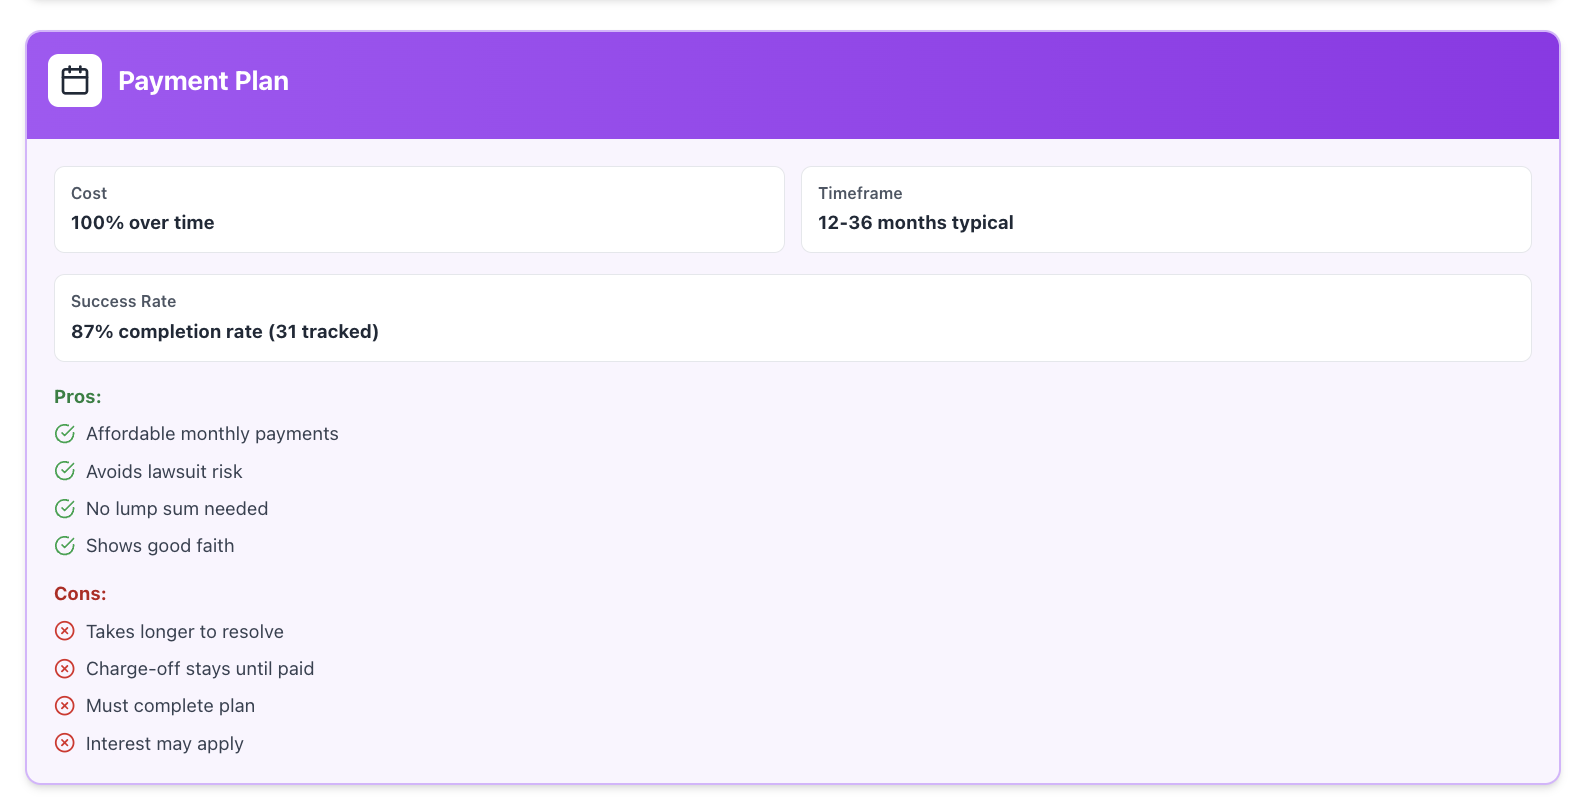This screenshot has width=1592, height=812.
Task: Click the Timeframe label
Action: point(860,193)
